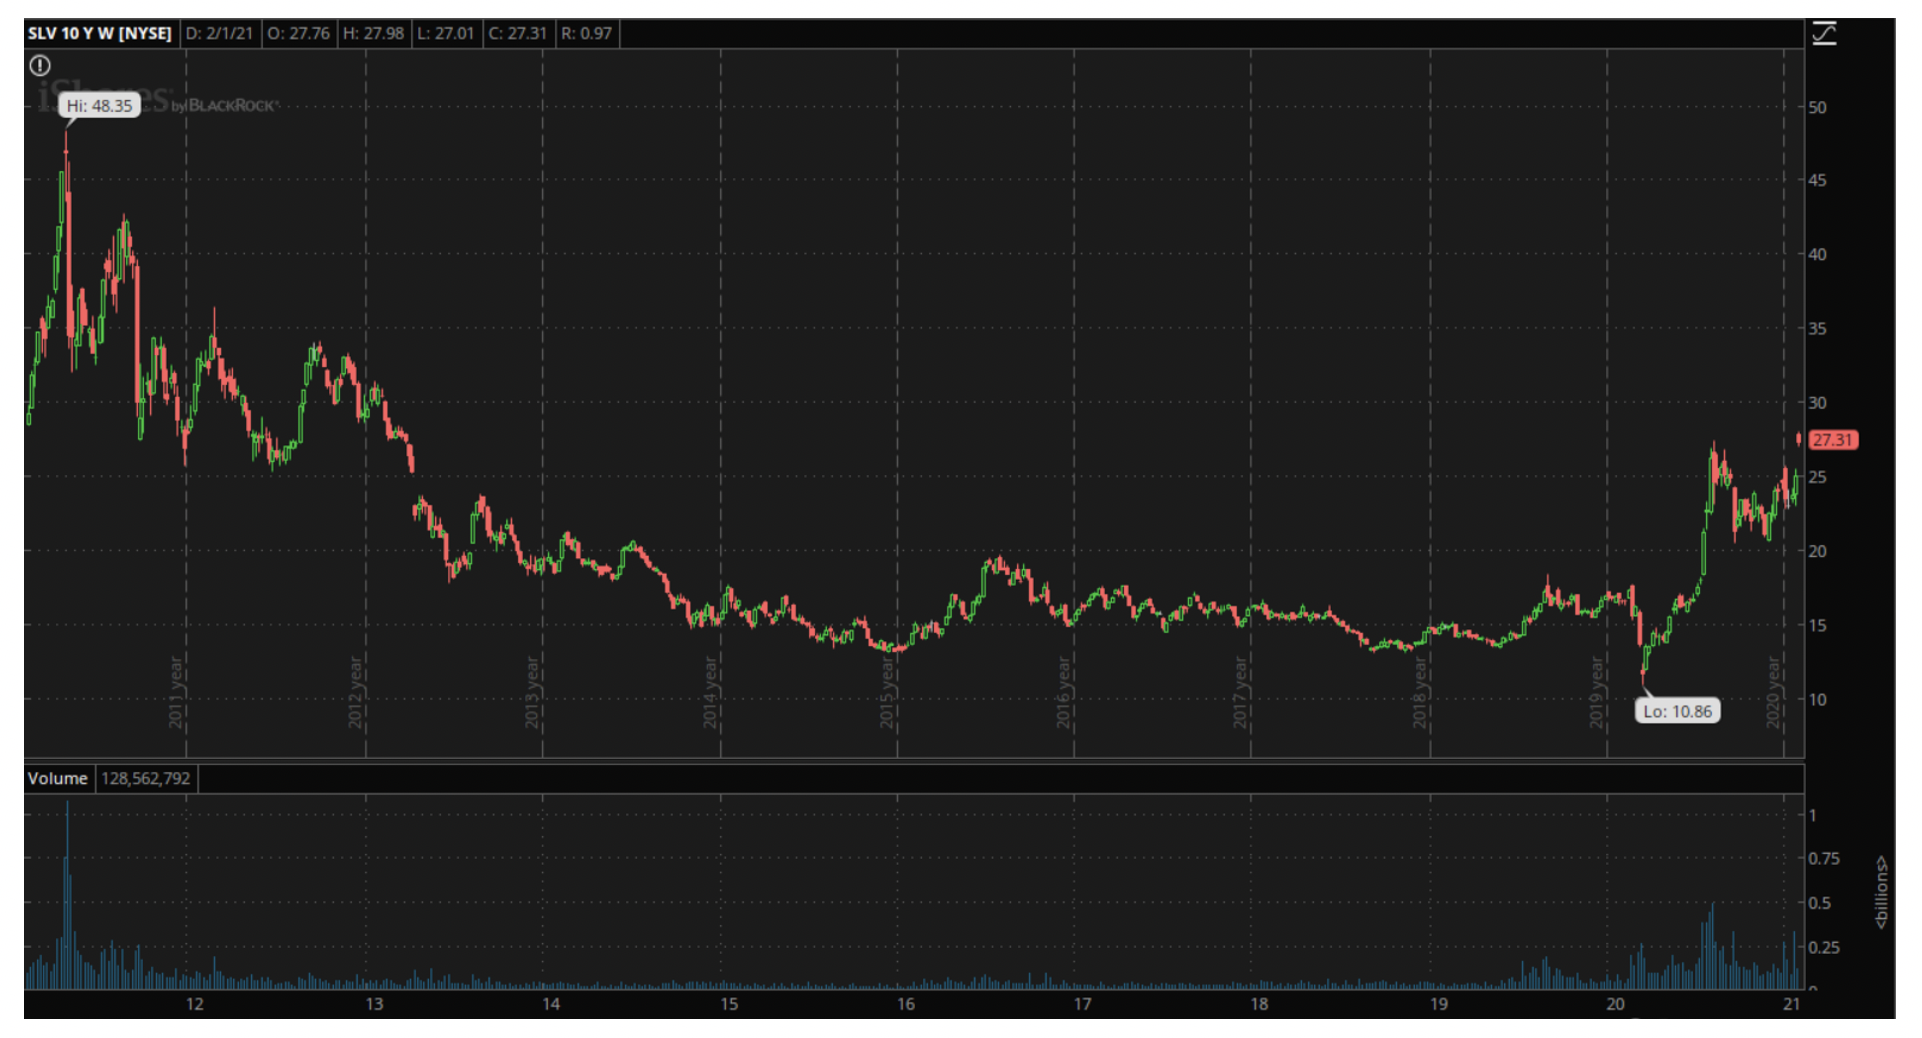Click the 45 price axis label
Viewport: 1922px width, 1038px height.
pyautogui.click(x=1817, y=180)
